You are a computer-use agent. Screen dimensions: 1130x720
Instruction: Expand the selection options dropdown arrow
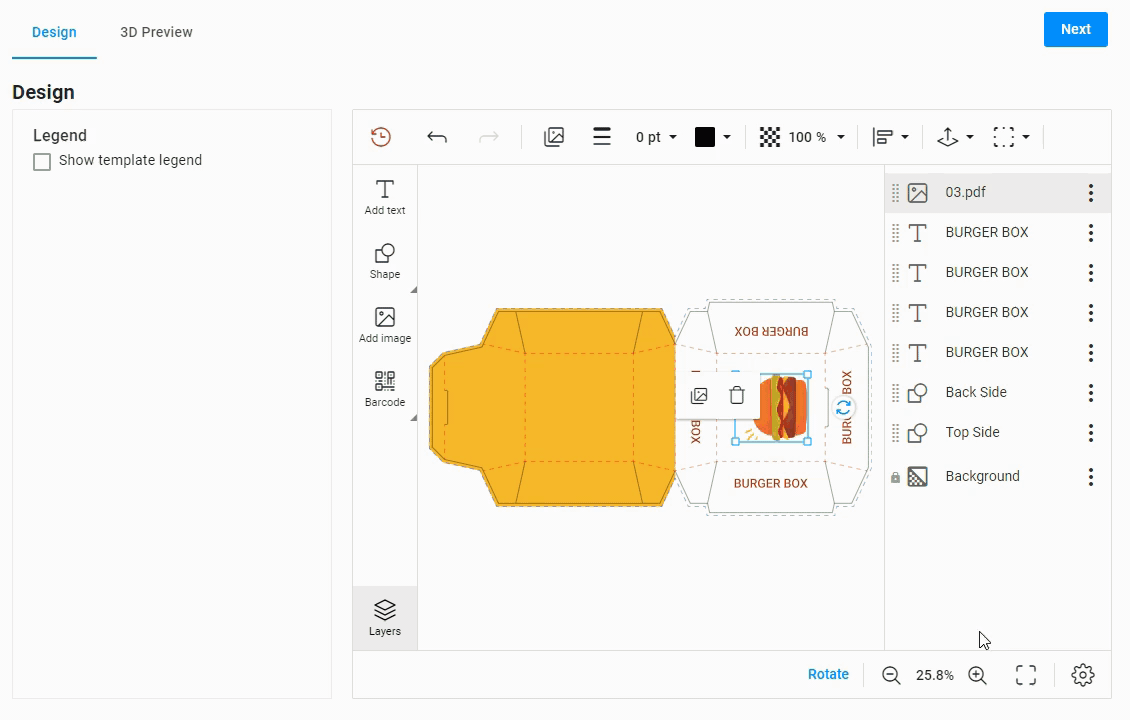[x=1026, y=137]
